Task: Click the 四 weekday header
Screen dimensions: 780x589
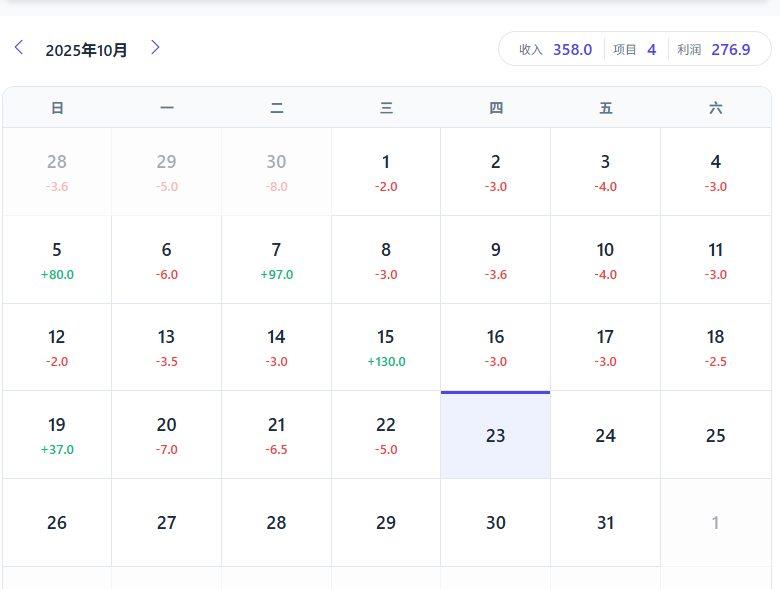Action: click(x=496, y=108)
